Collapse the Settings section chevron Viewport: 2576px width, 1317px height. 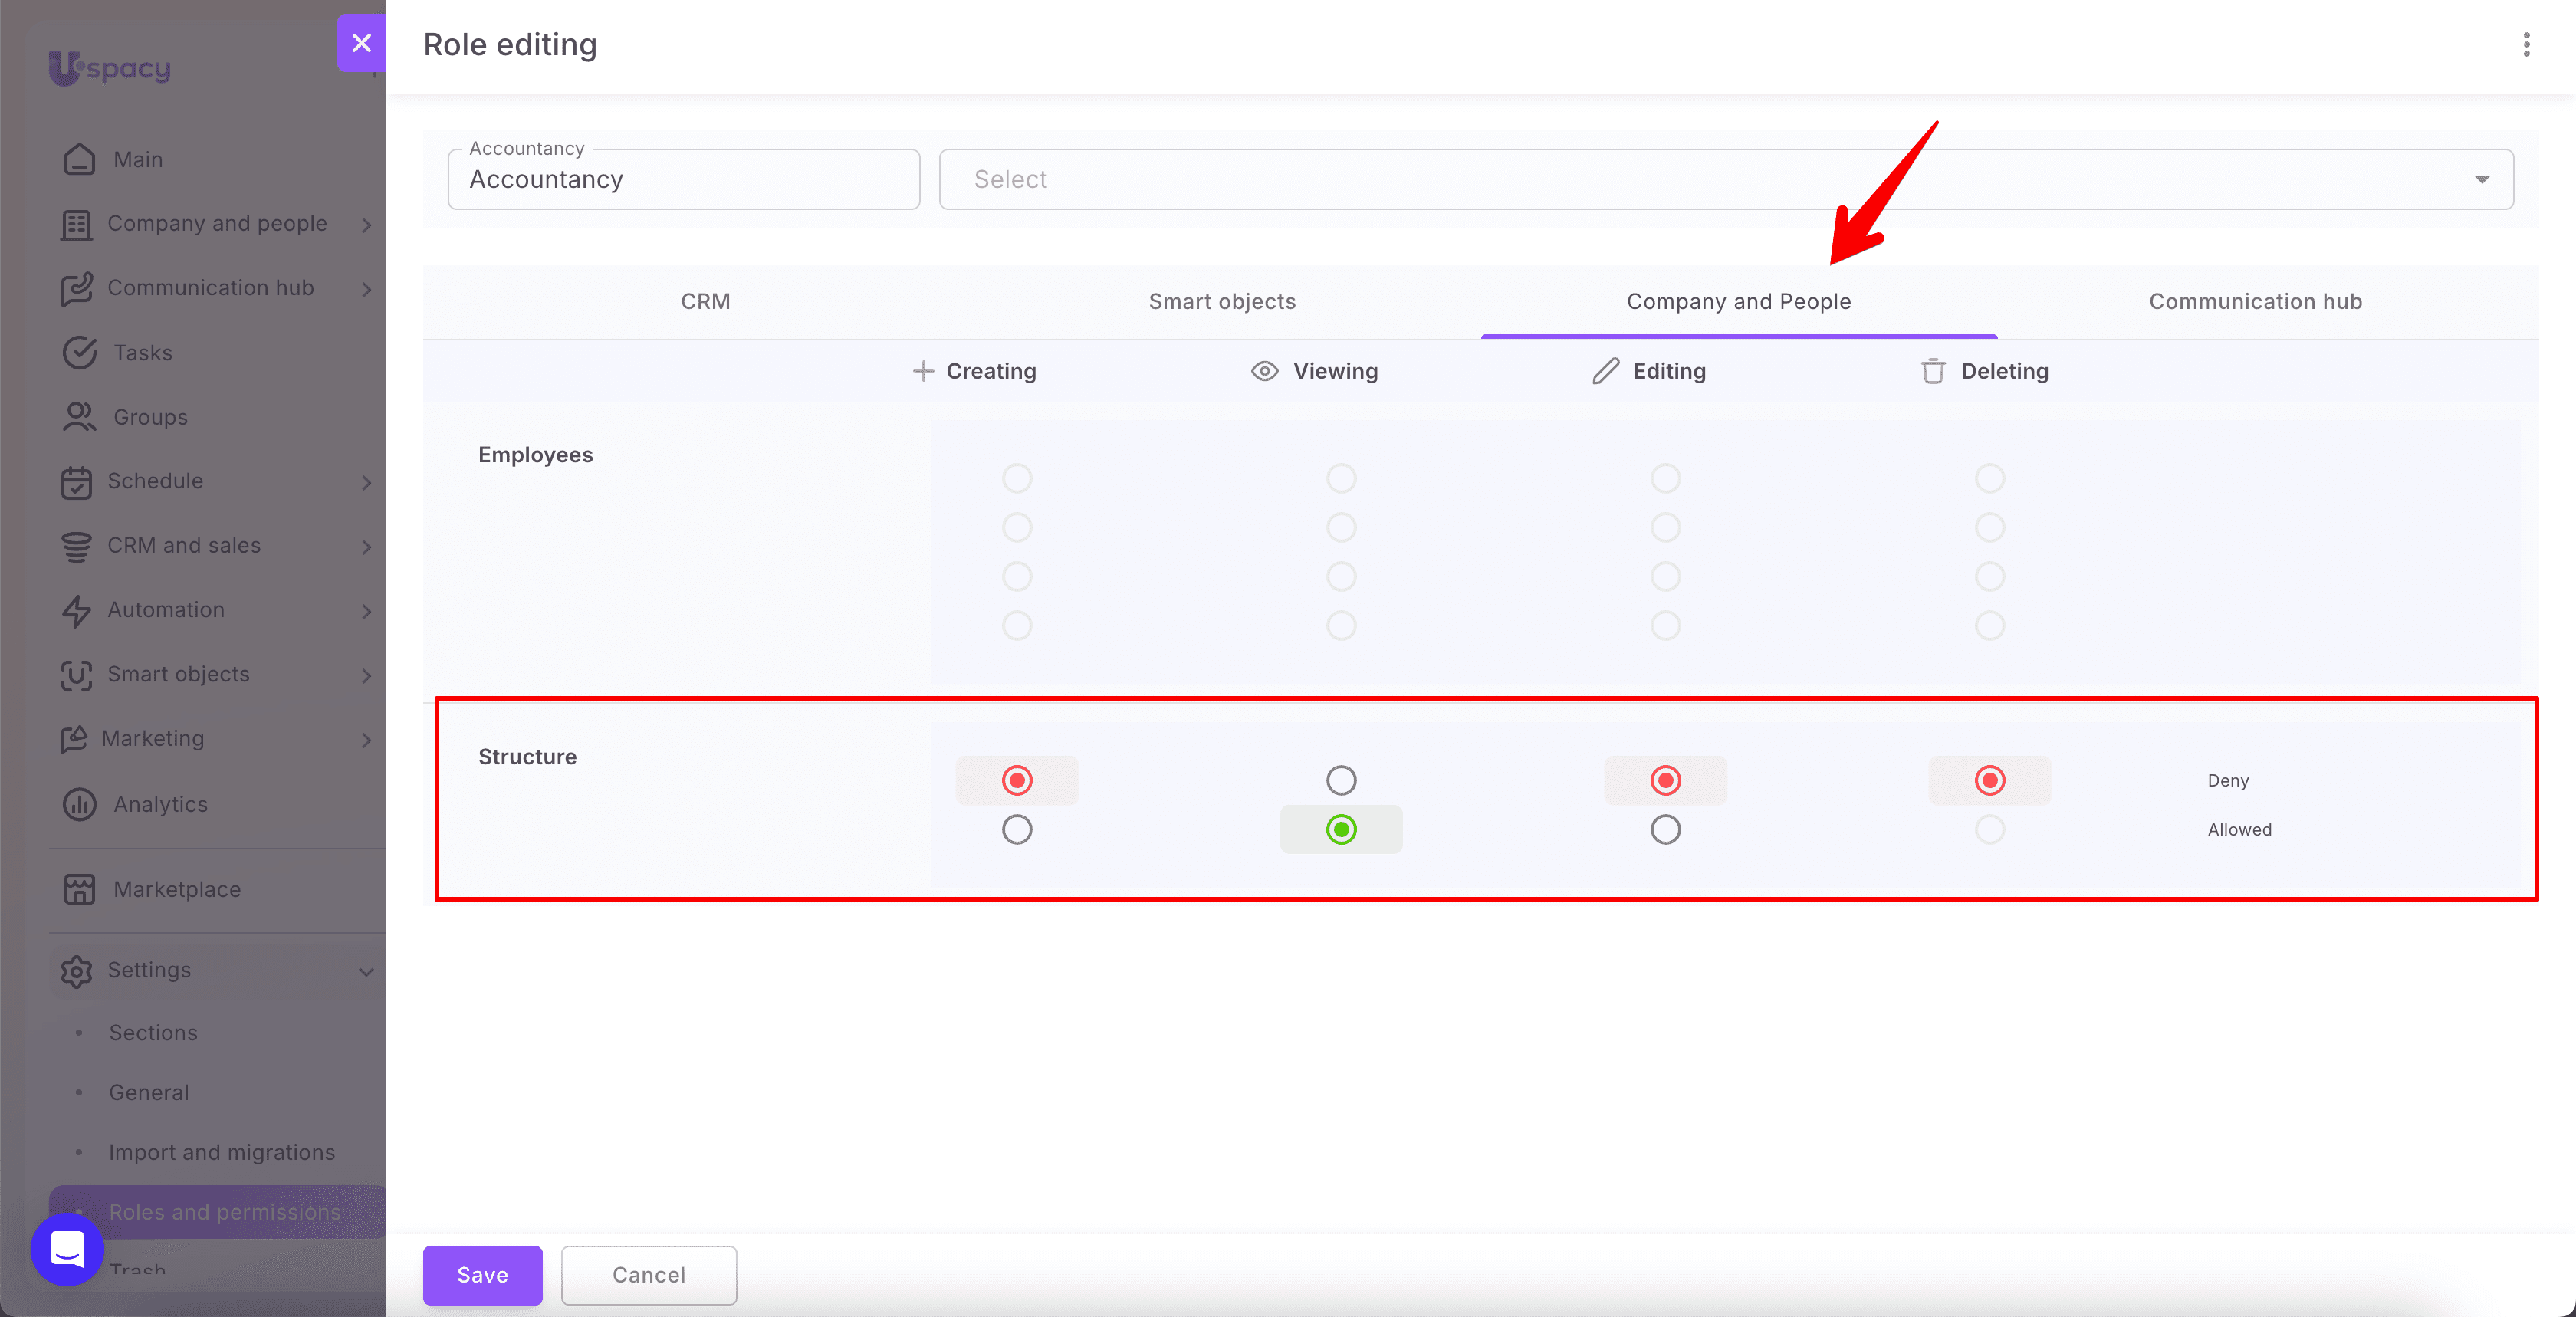point(367,972)
